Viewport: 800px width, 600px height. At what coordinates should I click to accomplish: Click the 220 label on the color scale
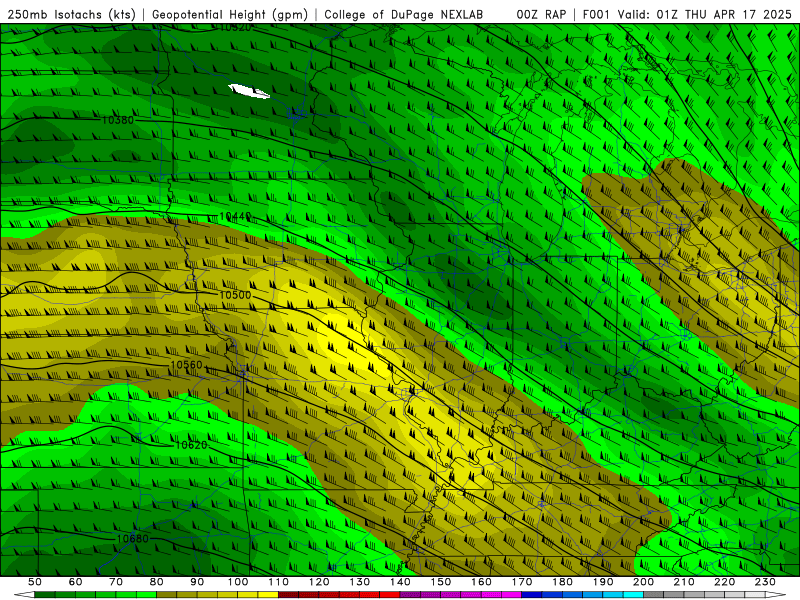pos(724,582)
